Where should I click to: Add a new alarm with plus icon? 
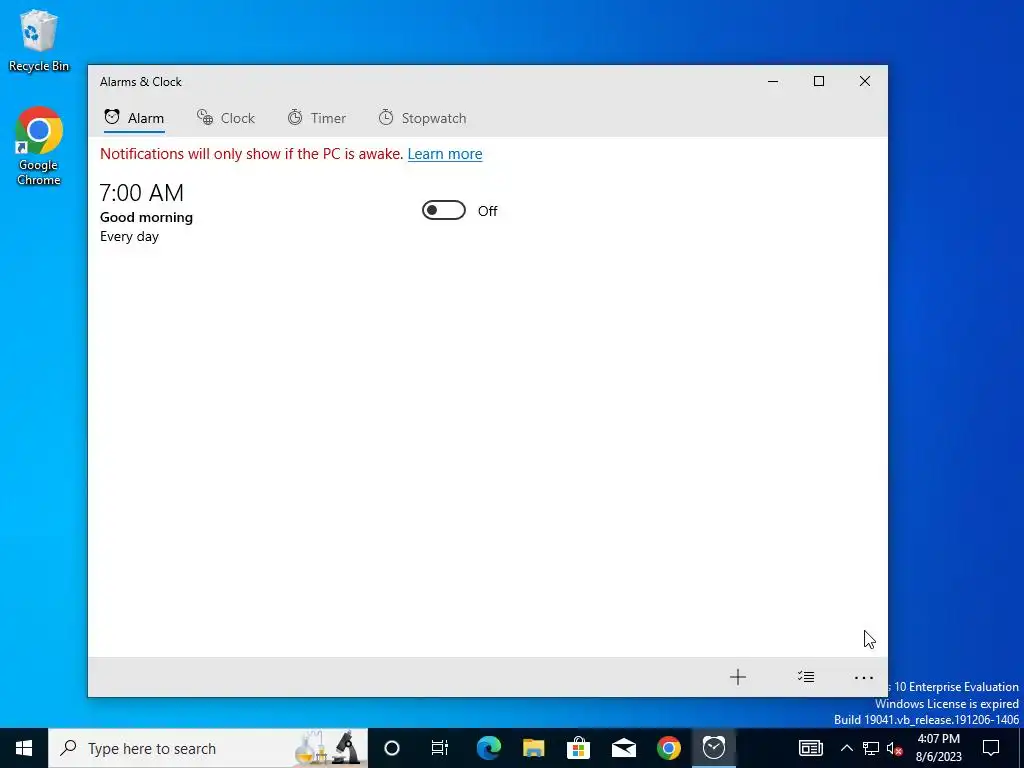(x=737, y=677)
